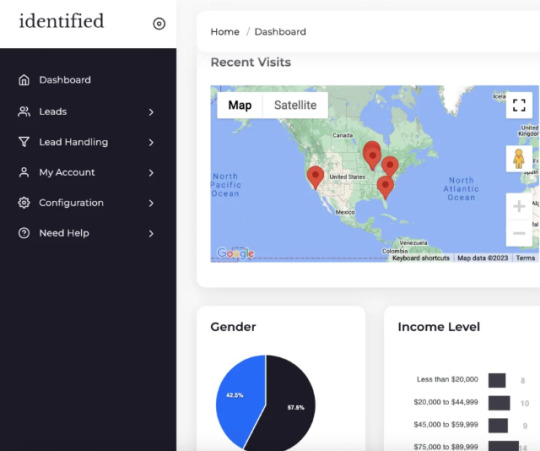The image size is (540, 451).
Task: Switch map to Satellite view
Action: (295, 105)
